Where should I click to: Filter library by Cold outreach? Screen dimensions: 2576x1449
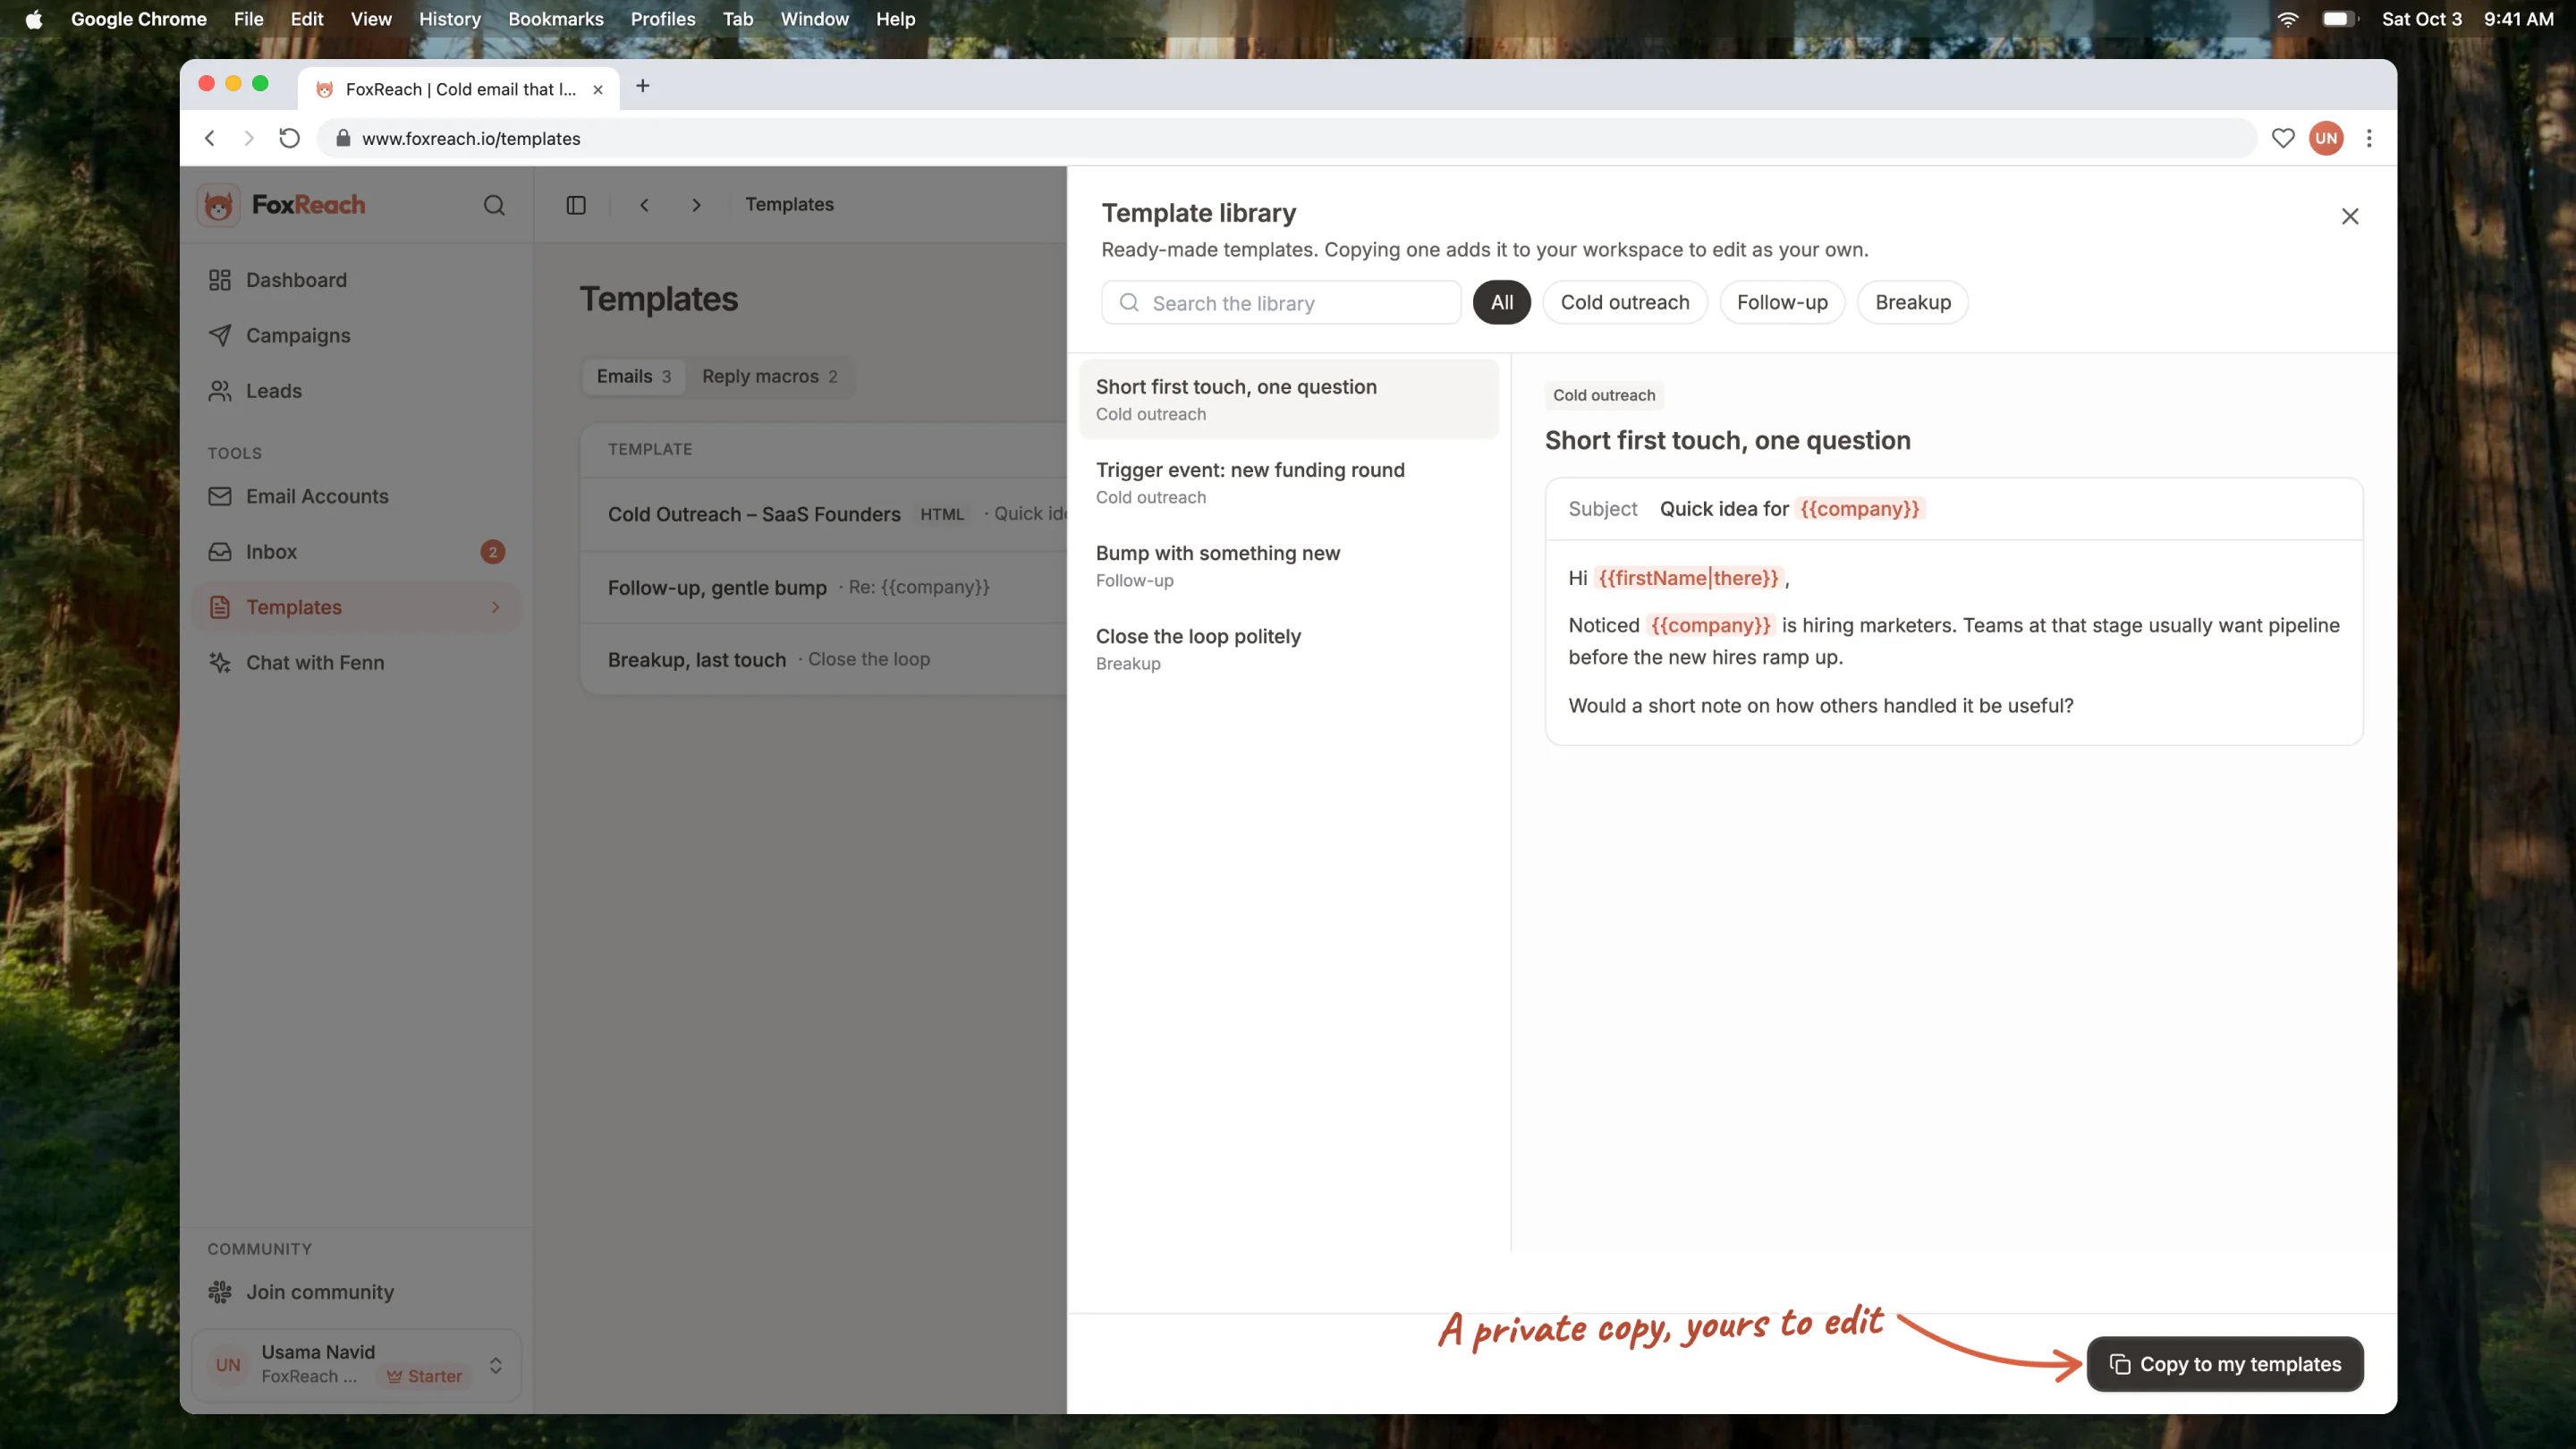tap(1625, 302)
